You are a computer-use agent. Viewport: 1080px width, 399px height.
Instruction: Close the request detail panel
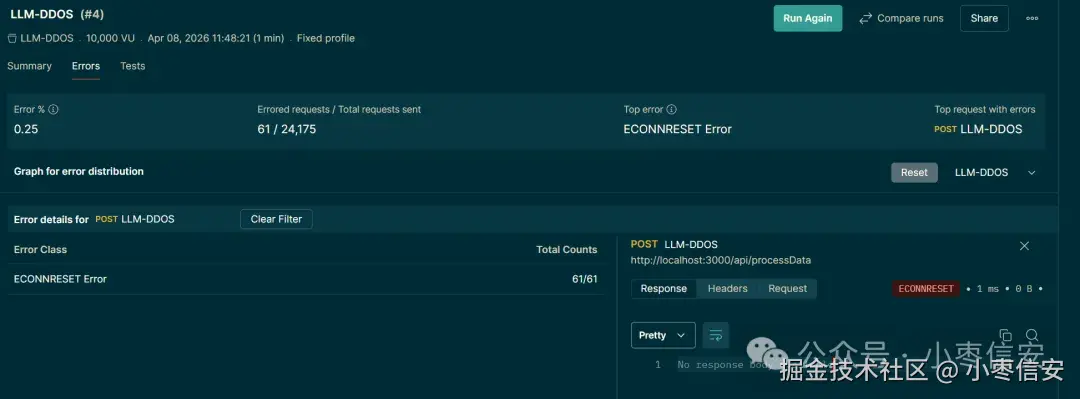[1024, 246]
